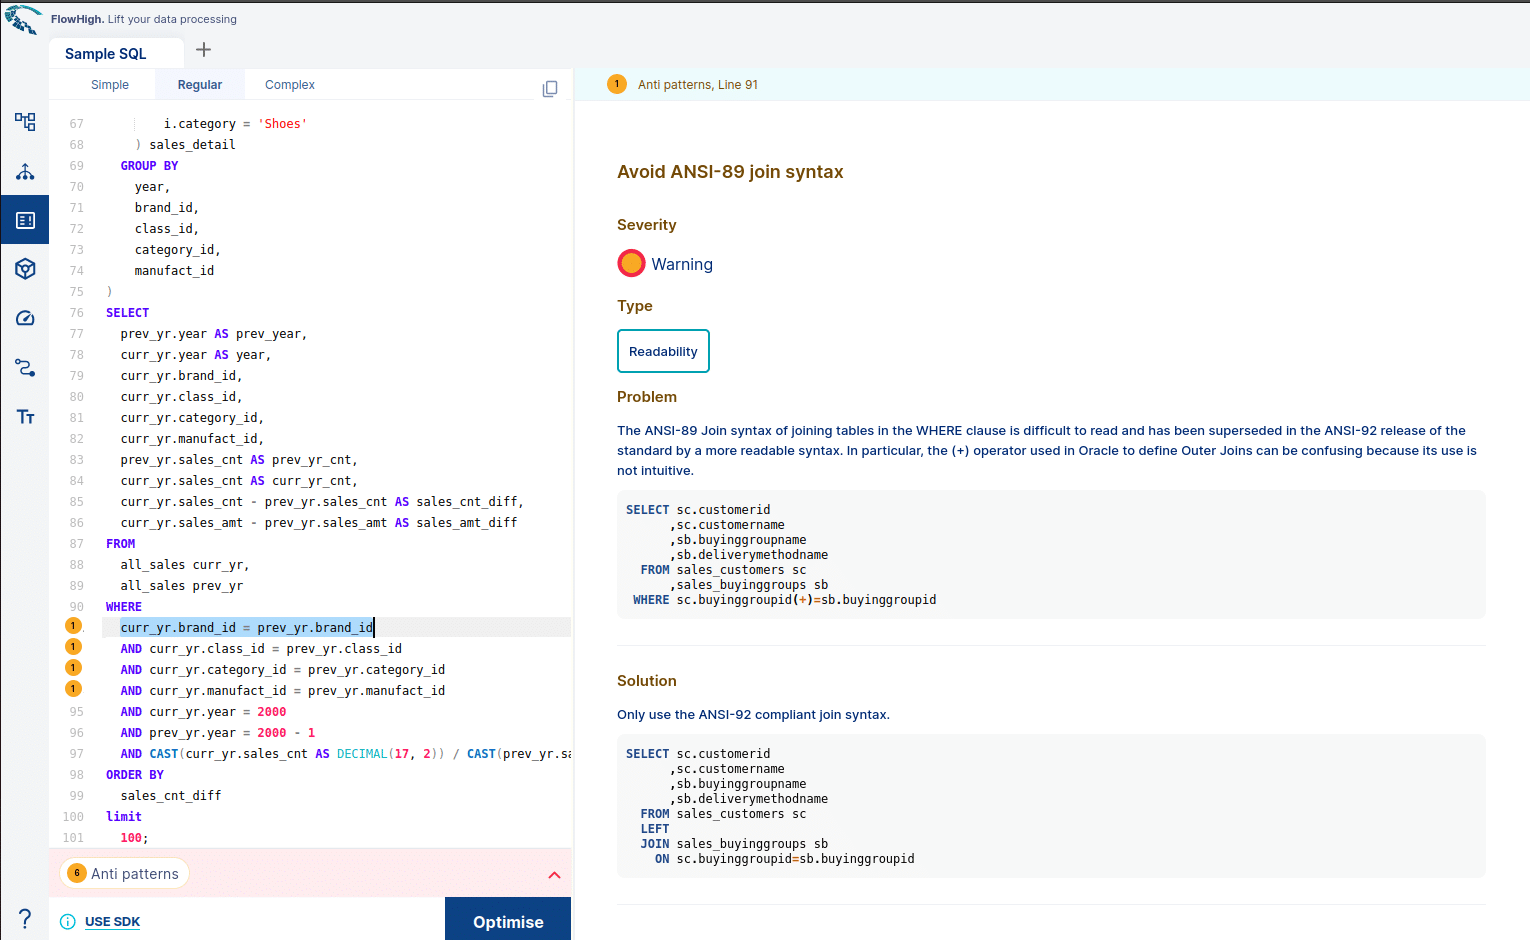
Task: Open the USE SDK link
Action: [x=112, y=922]
